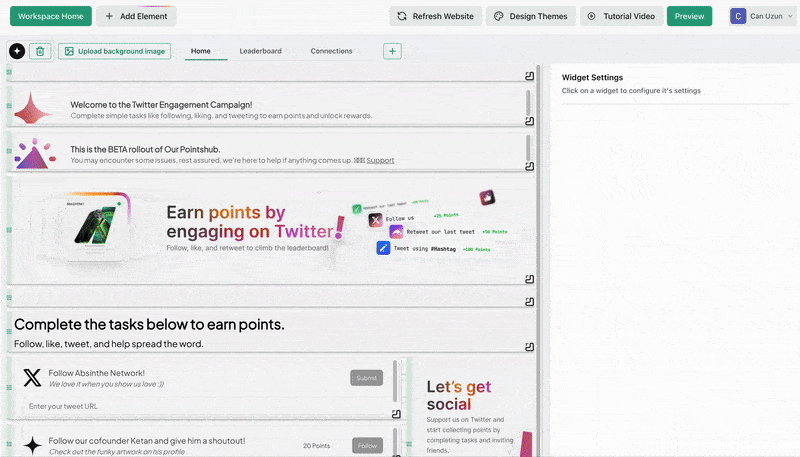Open the Add Element menu
Screen dimensions: 800x457
click(x=136, y=16)
